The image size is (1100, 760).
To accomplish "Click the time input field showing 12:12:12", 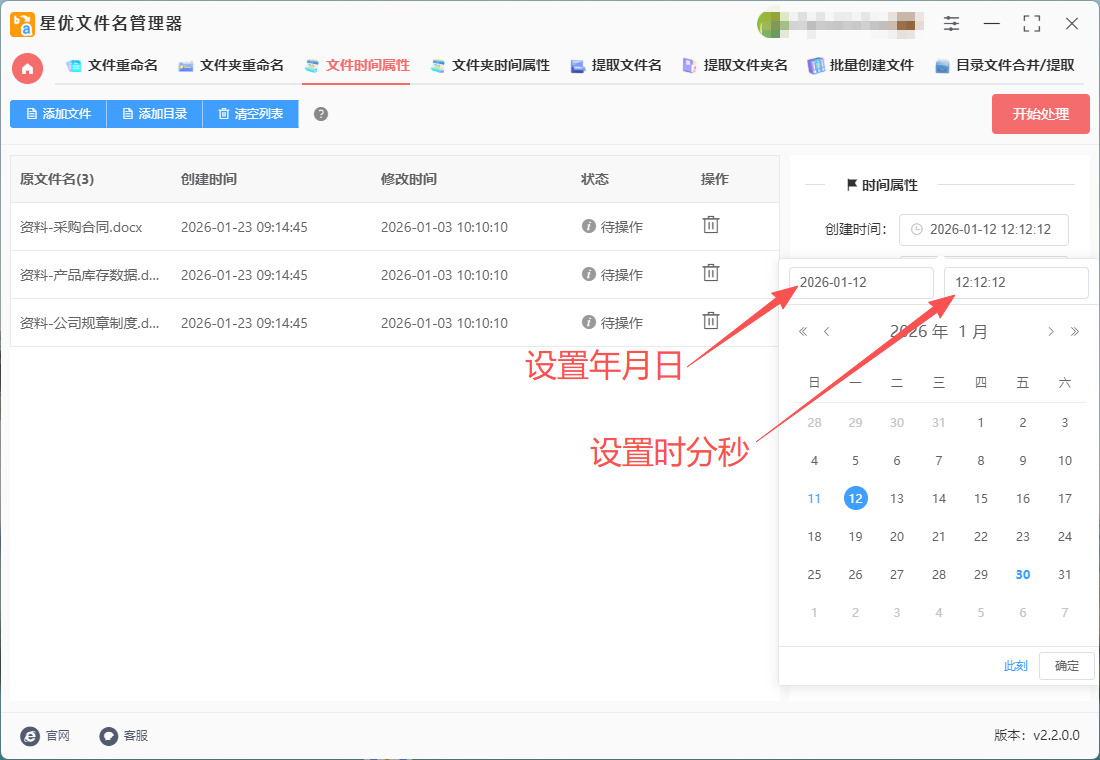I will point(1015,283).
